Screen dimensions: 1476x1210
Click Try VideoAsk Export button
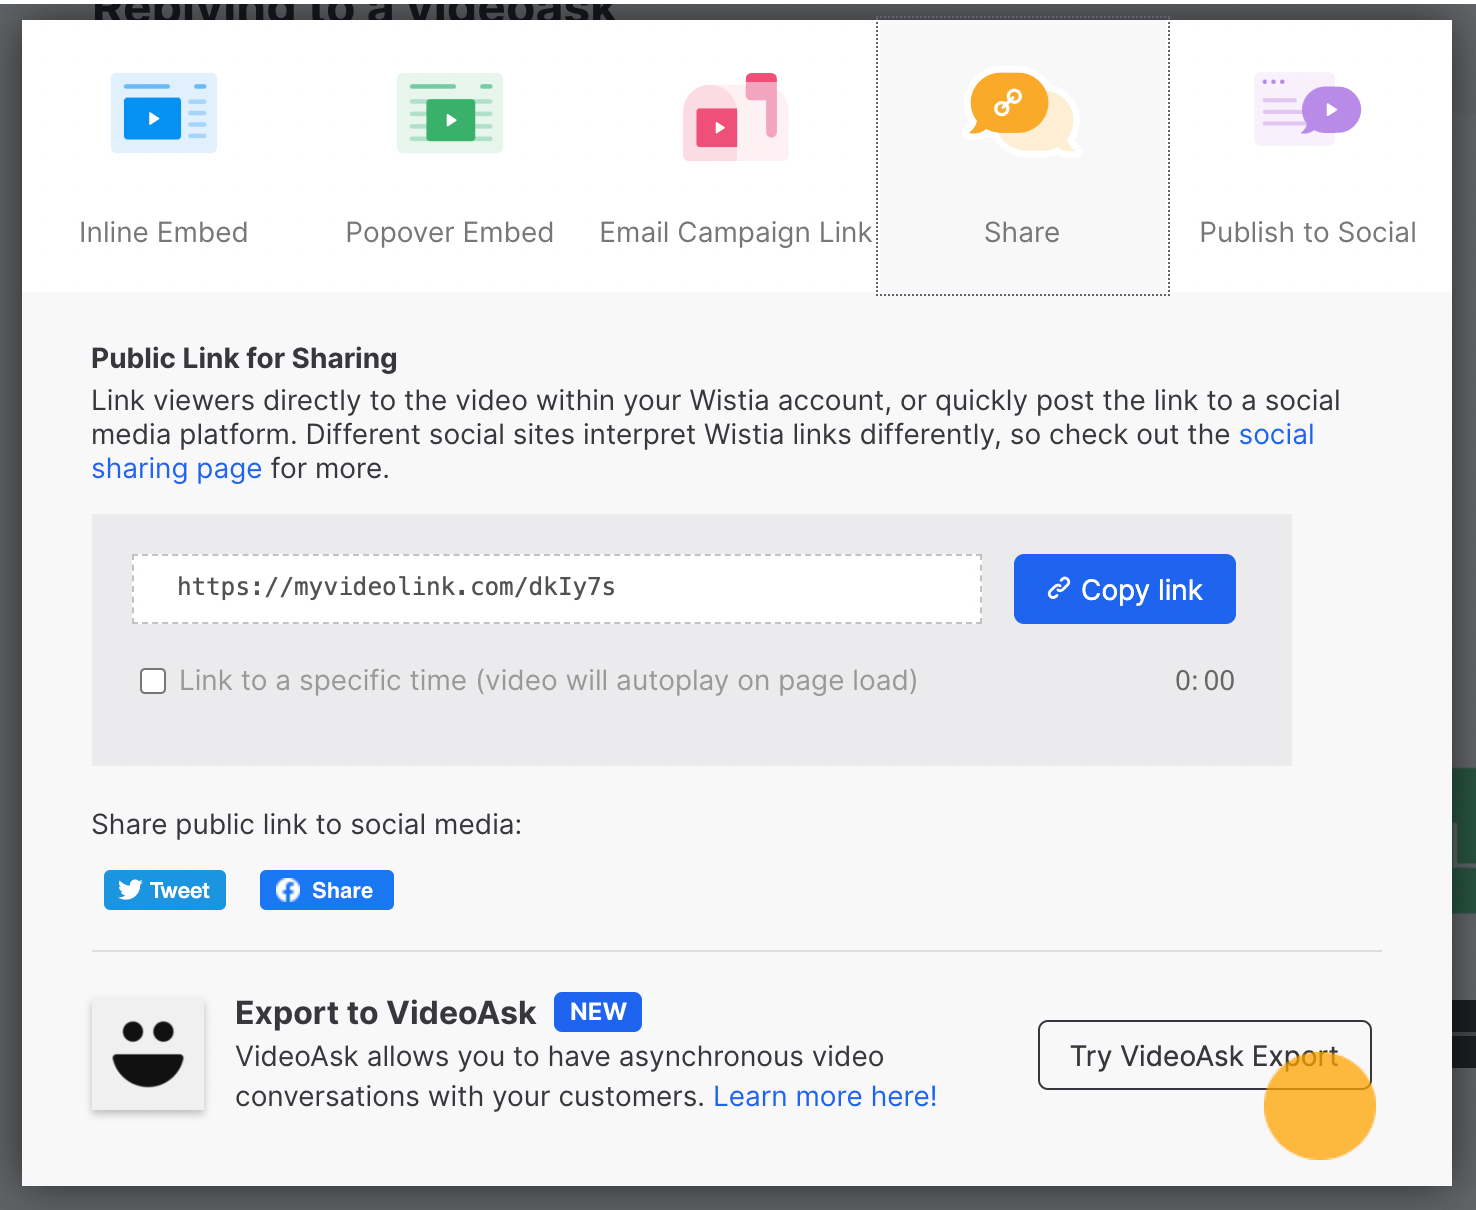[x=1205, y=1055]
